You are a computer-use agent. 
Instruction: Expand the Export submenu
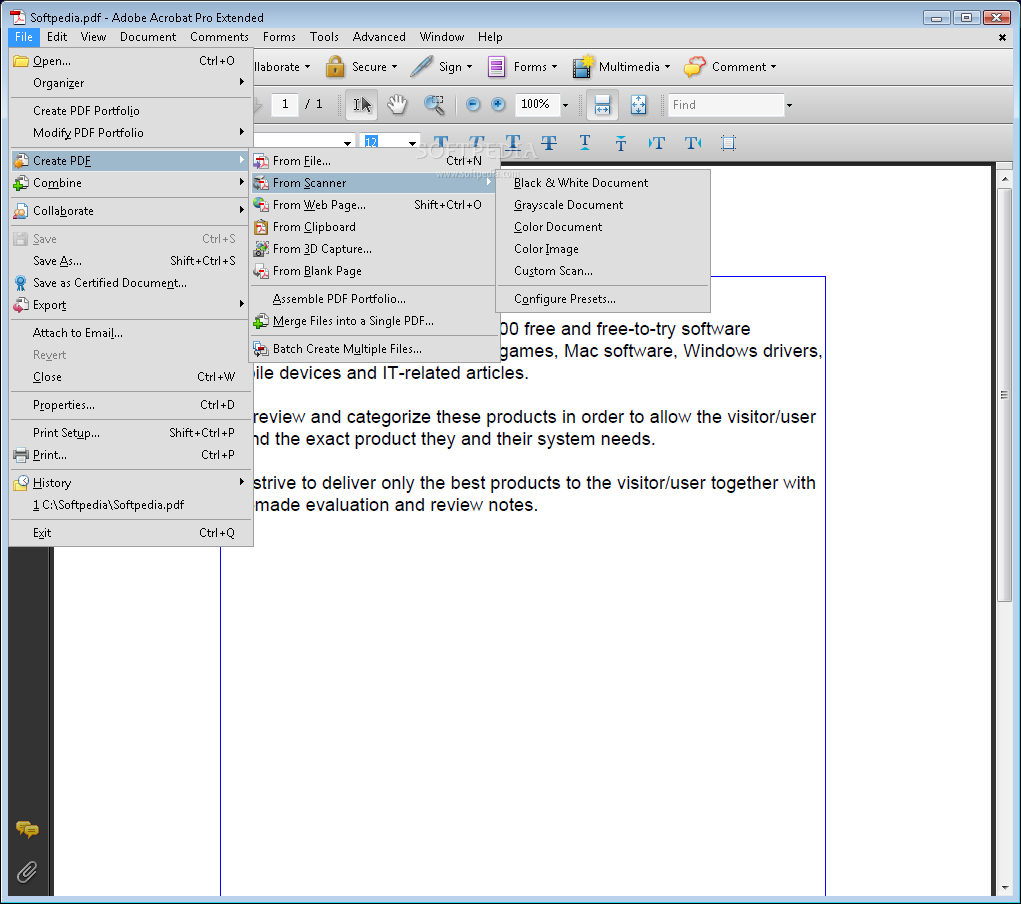pos(131,305)
